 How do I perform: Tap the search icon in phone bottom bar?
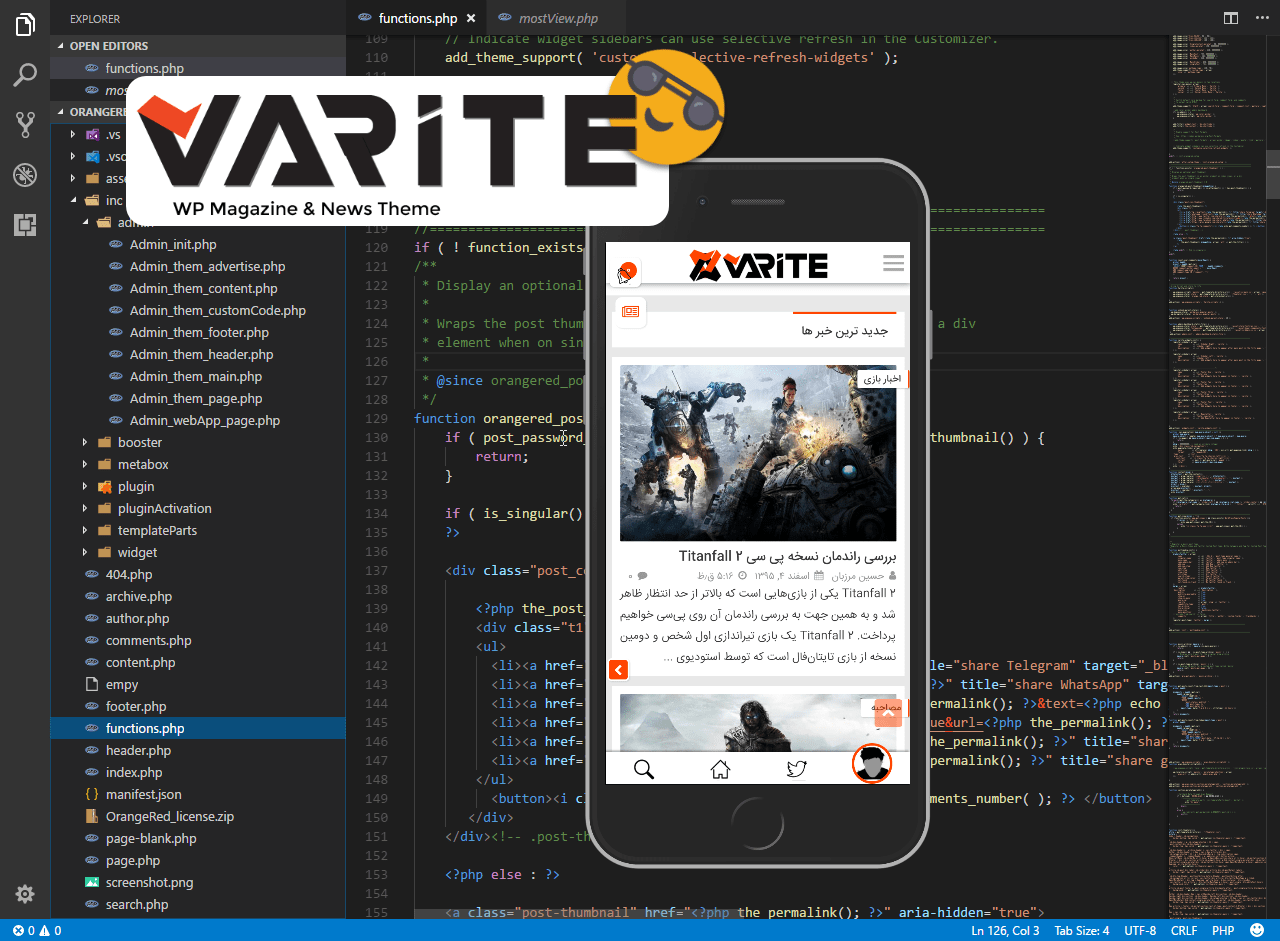[x=644, y=769]
